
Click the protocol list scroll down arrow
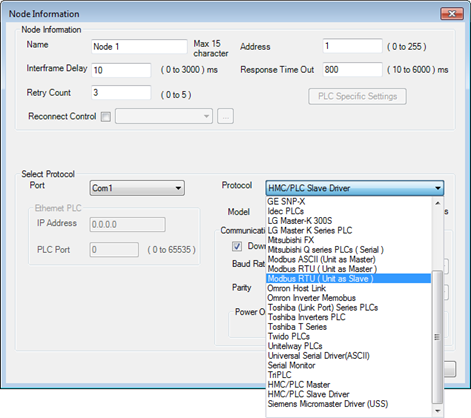[437, 411]
